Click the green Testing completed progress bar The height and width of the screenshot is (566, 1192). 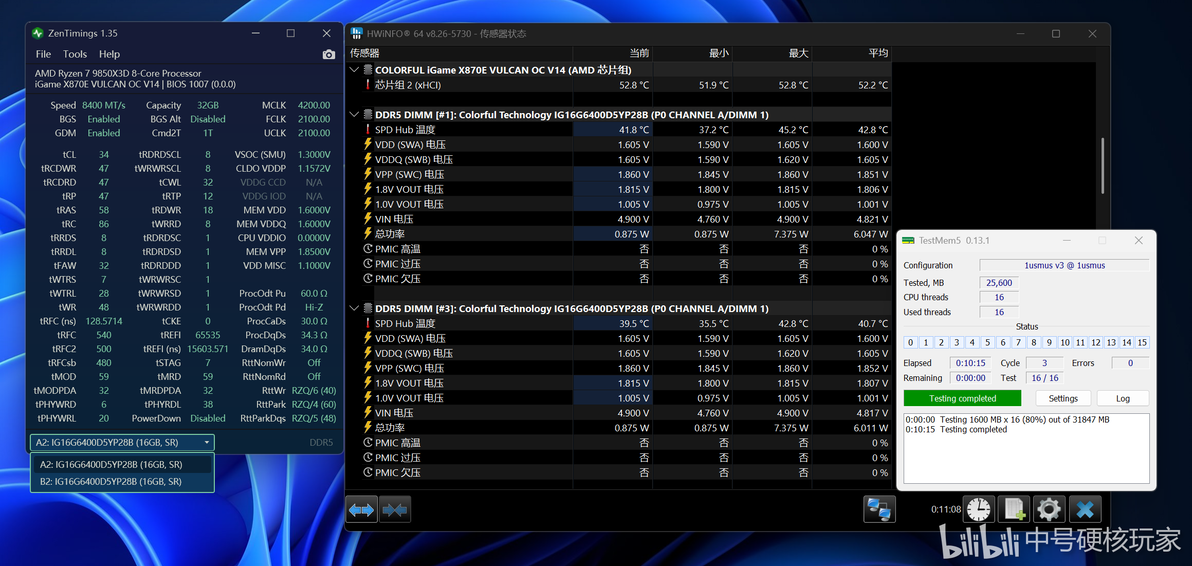tap(962, 399)
